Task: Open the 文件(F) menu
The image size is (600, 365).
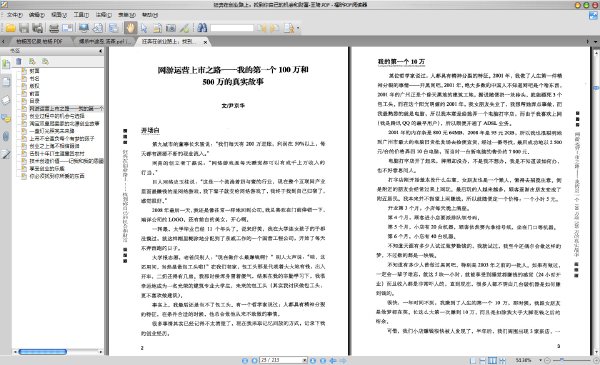Action: (15, 15)
